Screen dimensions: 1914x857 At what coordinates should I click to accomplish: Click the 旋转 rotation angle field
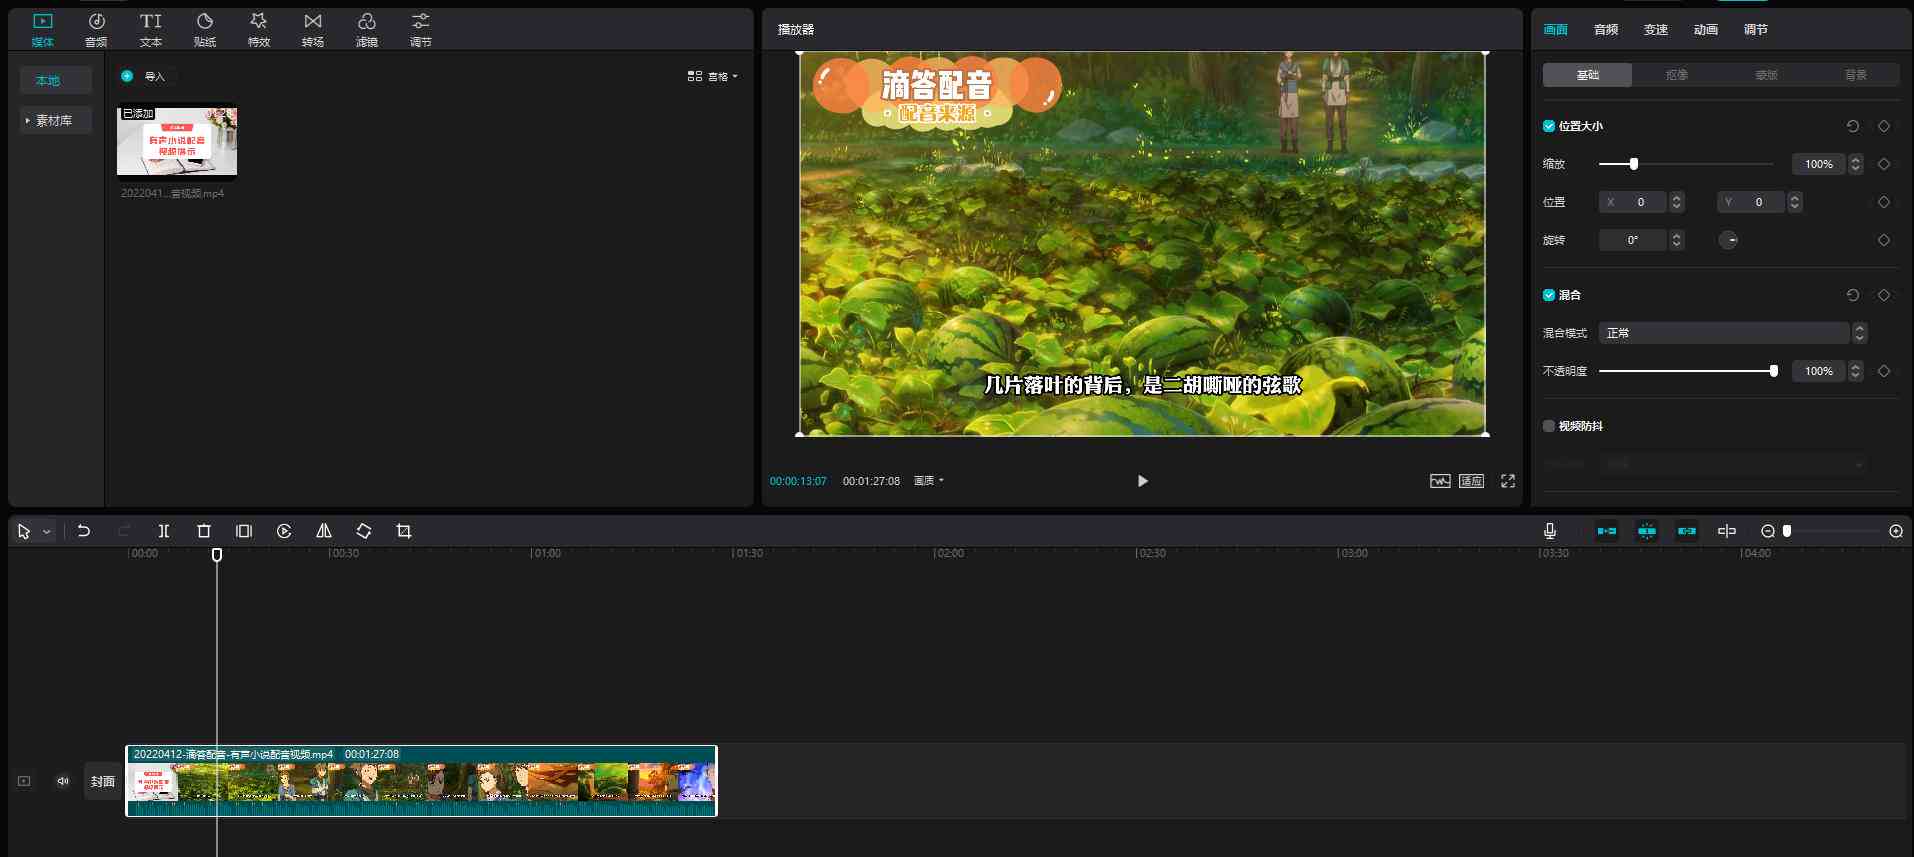1633,240
